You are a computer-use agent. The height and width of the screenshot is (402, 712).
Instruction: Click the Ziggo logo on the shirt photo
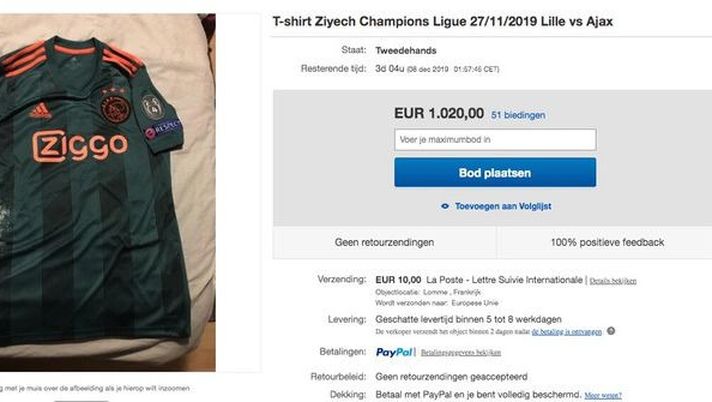(80, 146)
